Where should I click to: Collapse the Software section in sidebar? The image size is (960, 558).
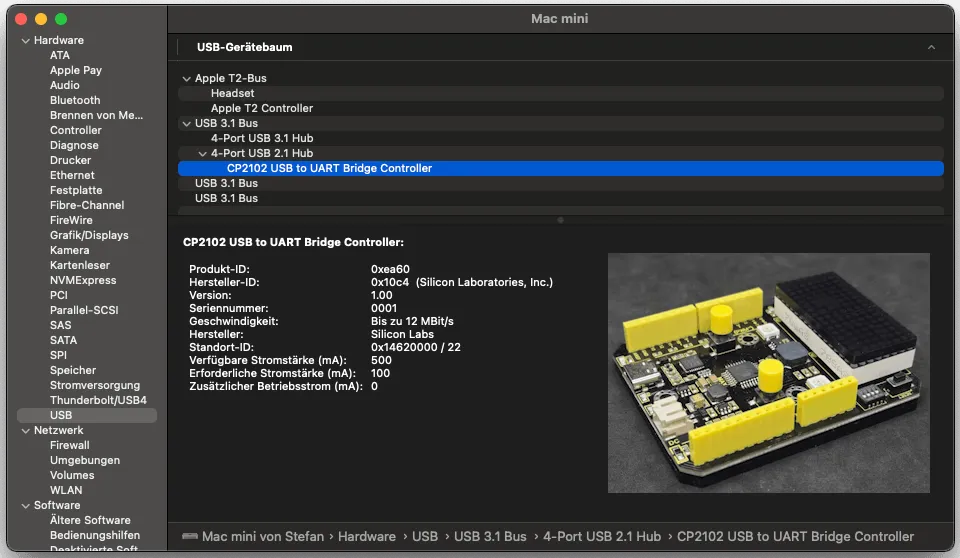tap(26, 506)
